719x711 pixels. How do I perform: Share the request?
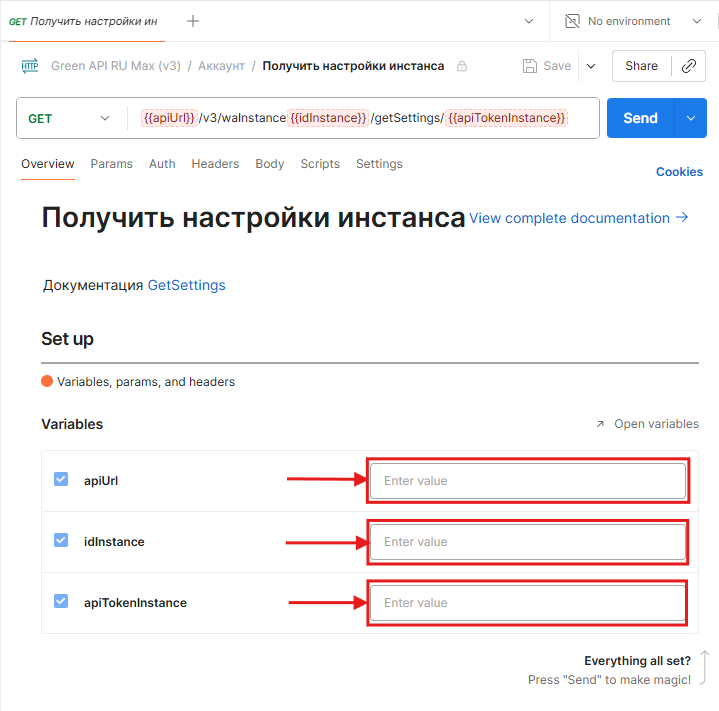(641, 66)
